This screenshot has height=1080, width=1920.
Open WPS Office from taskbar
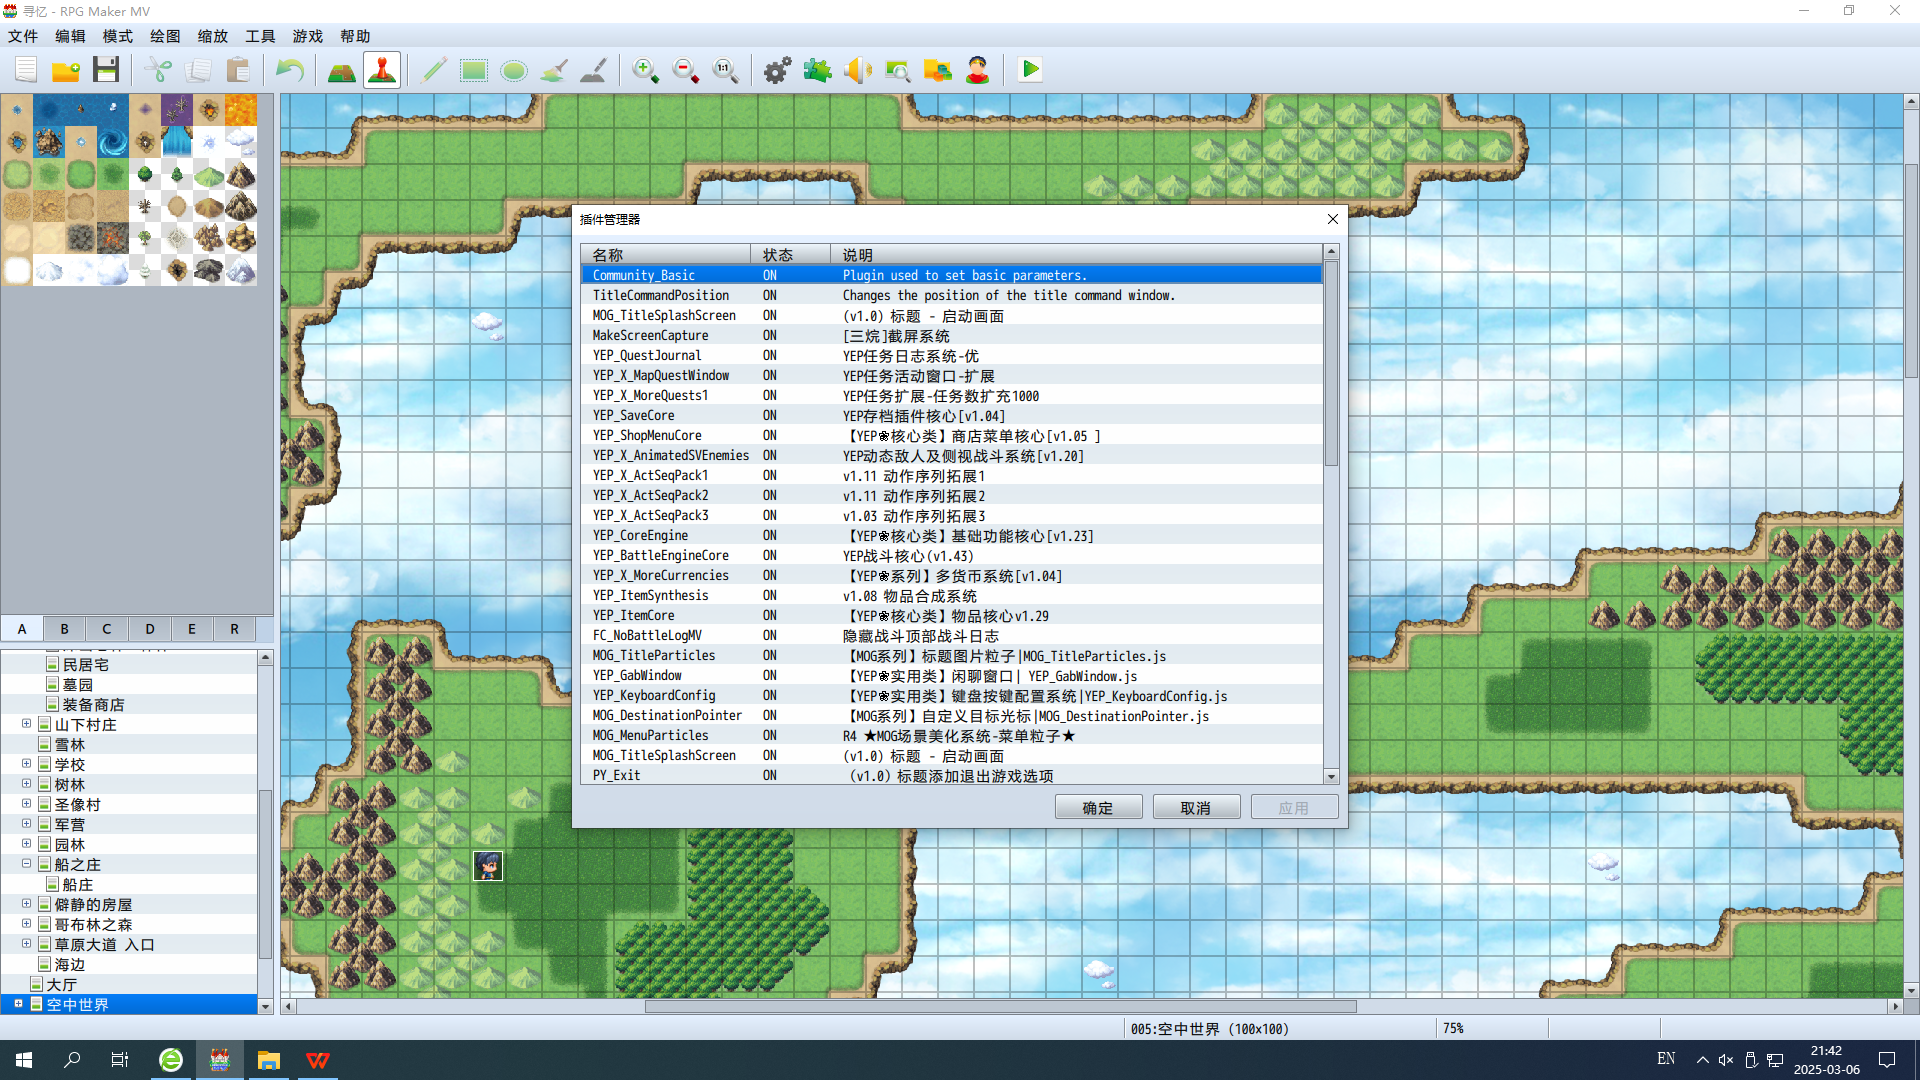(318, 1060)
